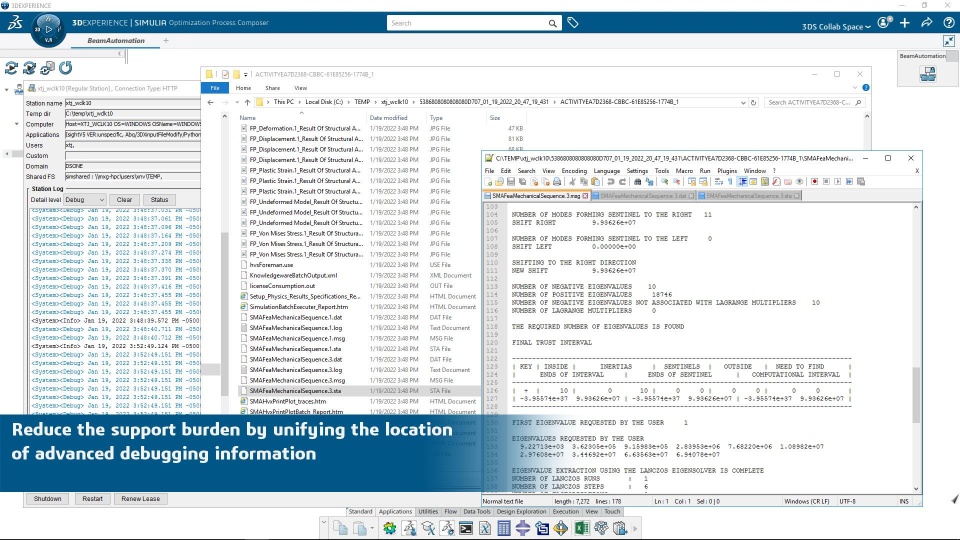Click the Clear station log button

[x=124, y=200]
